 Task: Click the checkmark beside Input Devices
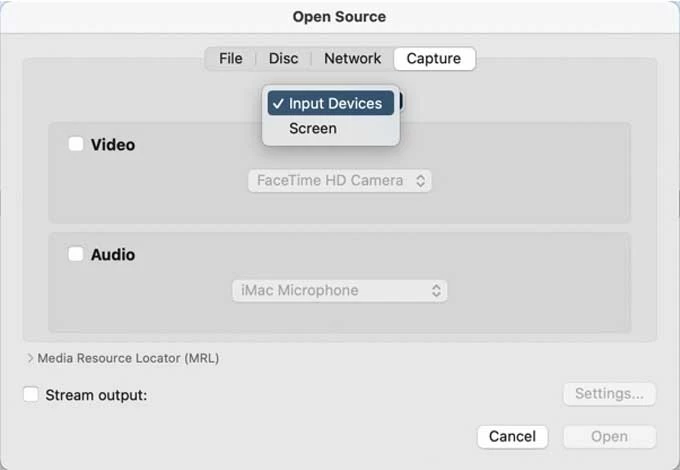click(x=277, y=104)
